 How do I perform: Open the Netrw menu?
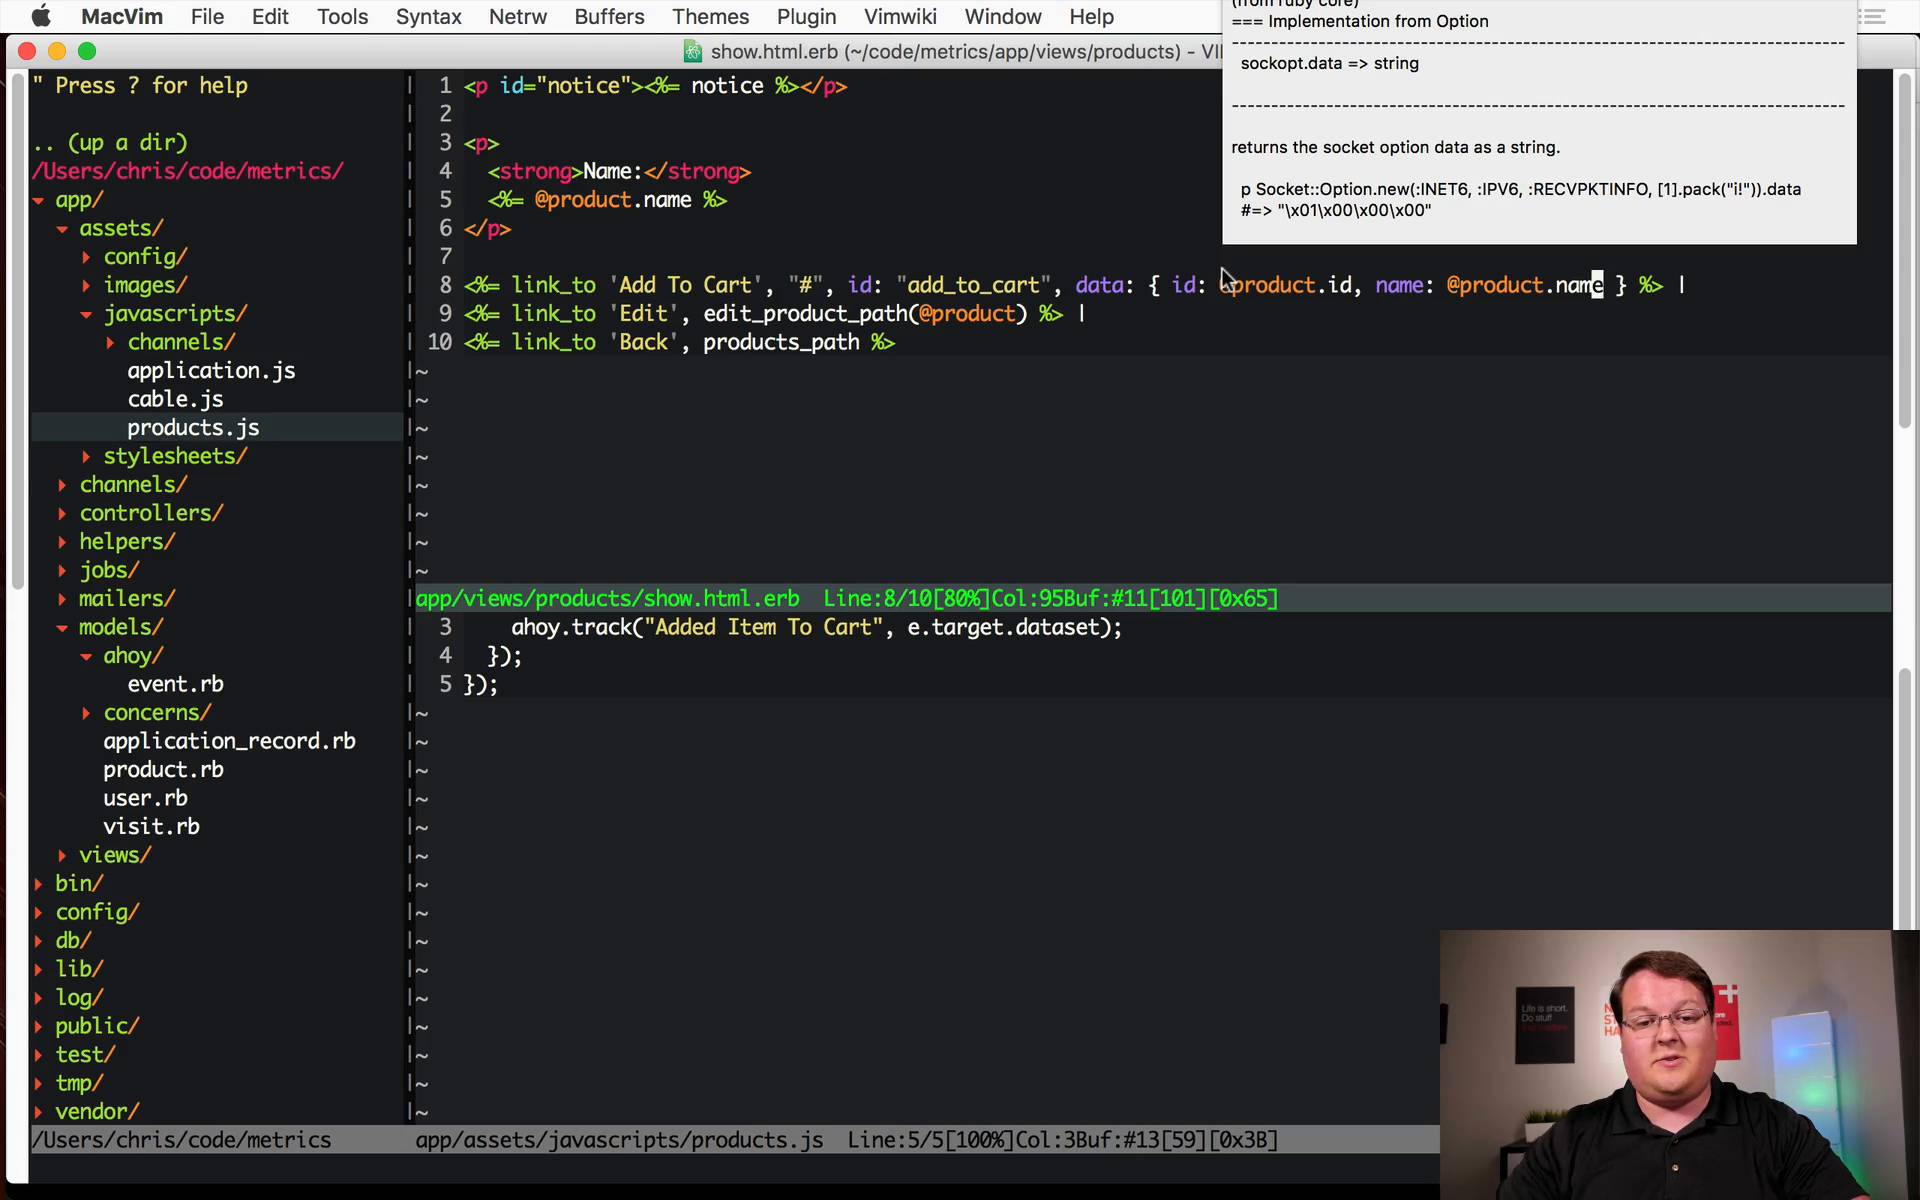click(x=518, y=16)
